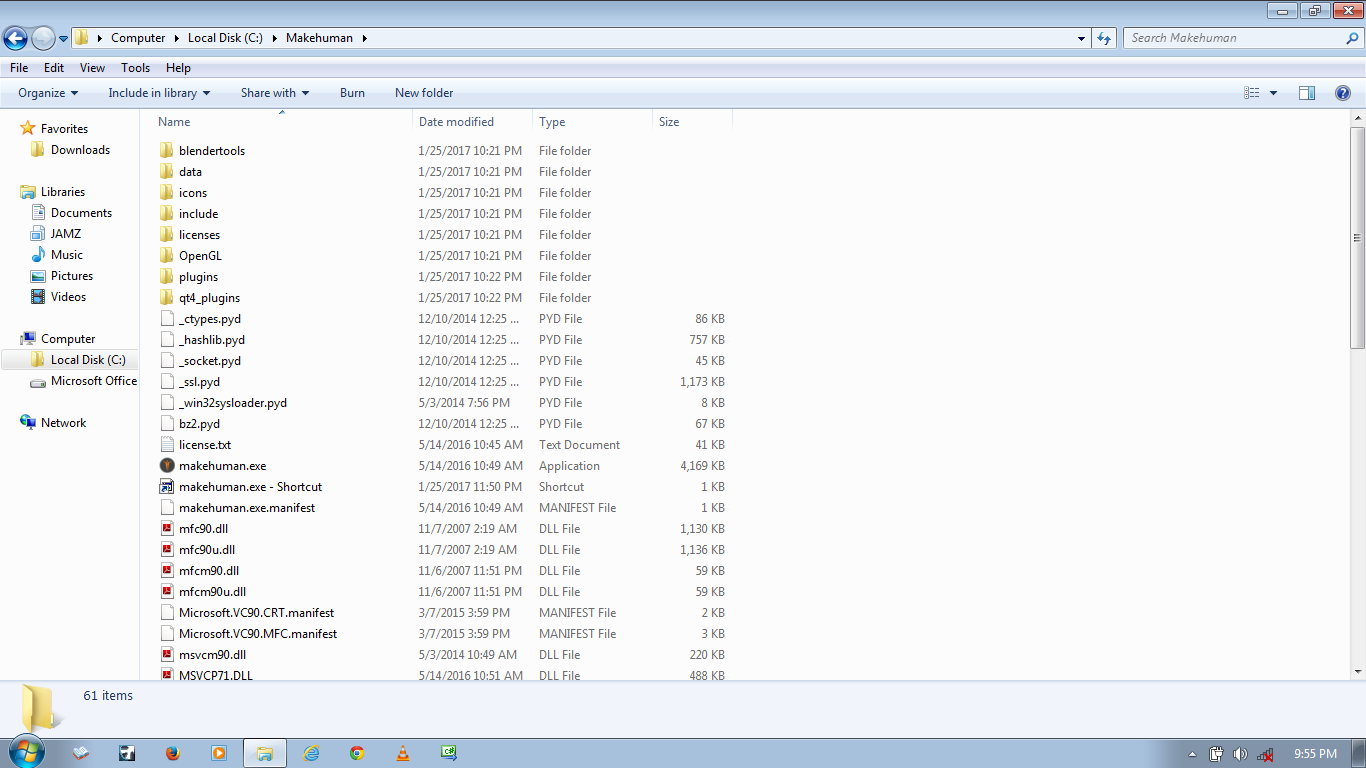The image size is (1366, 768).
Task: Select the license.txt file icon
Action: (167, 445)
